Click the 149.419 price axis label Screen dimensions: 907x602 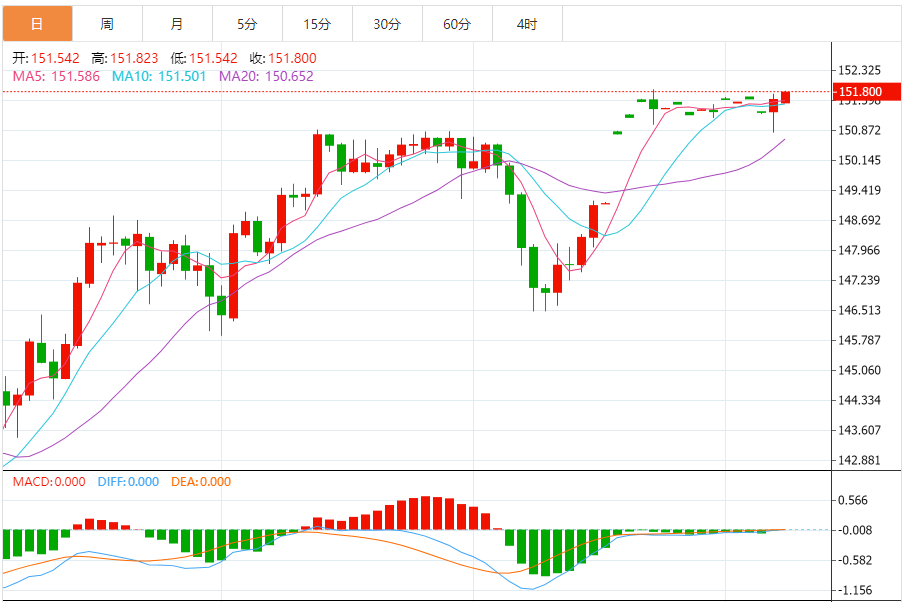point(859,190)
